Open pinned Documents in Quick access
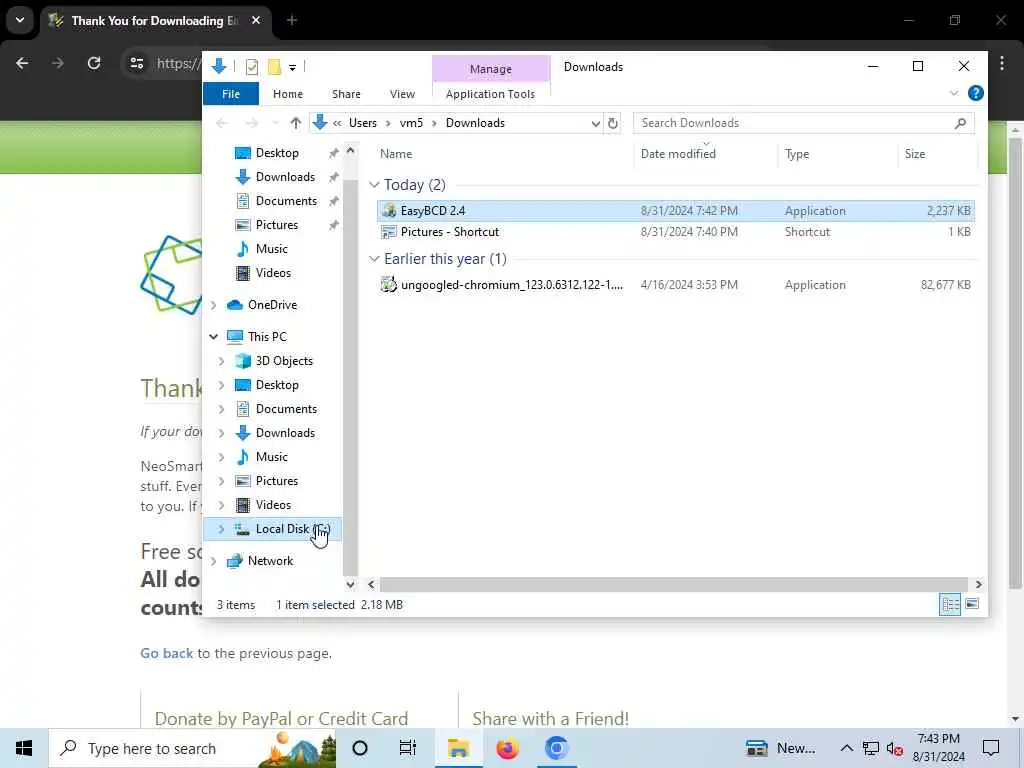Image resolution: width=1024 pixels, height=768 pixels. point(286,201)
